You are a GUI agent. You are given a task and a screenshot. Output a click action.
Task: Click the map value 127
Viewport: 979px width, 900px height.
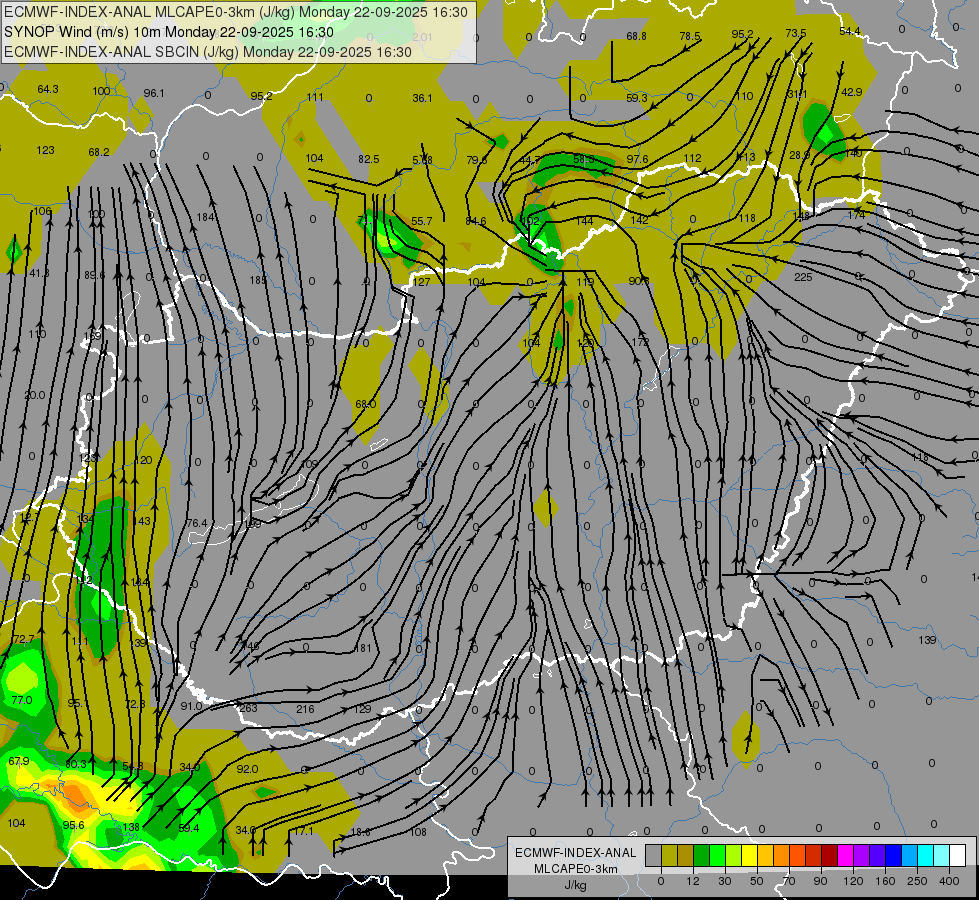click(421, 282)
